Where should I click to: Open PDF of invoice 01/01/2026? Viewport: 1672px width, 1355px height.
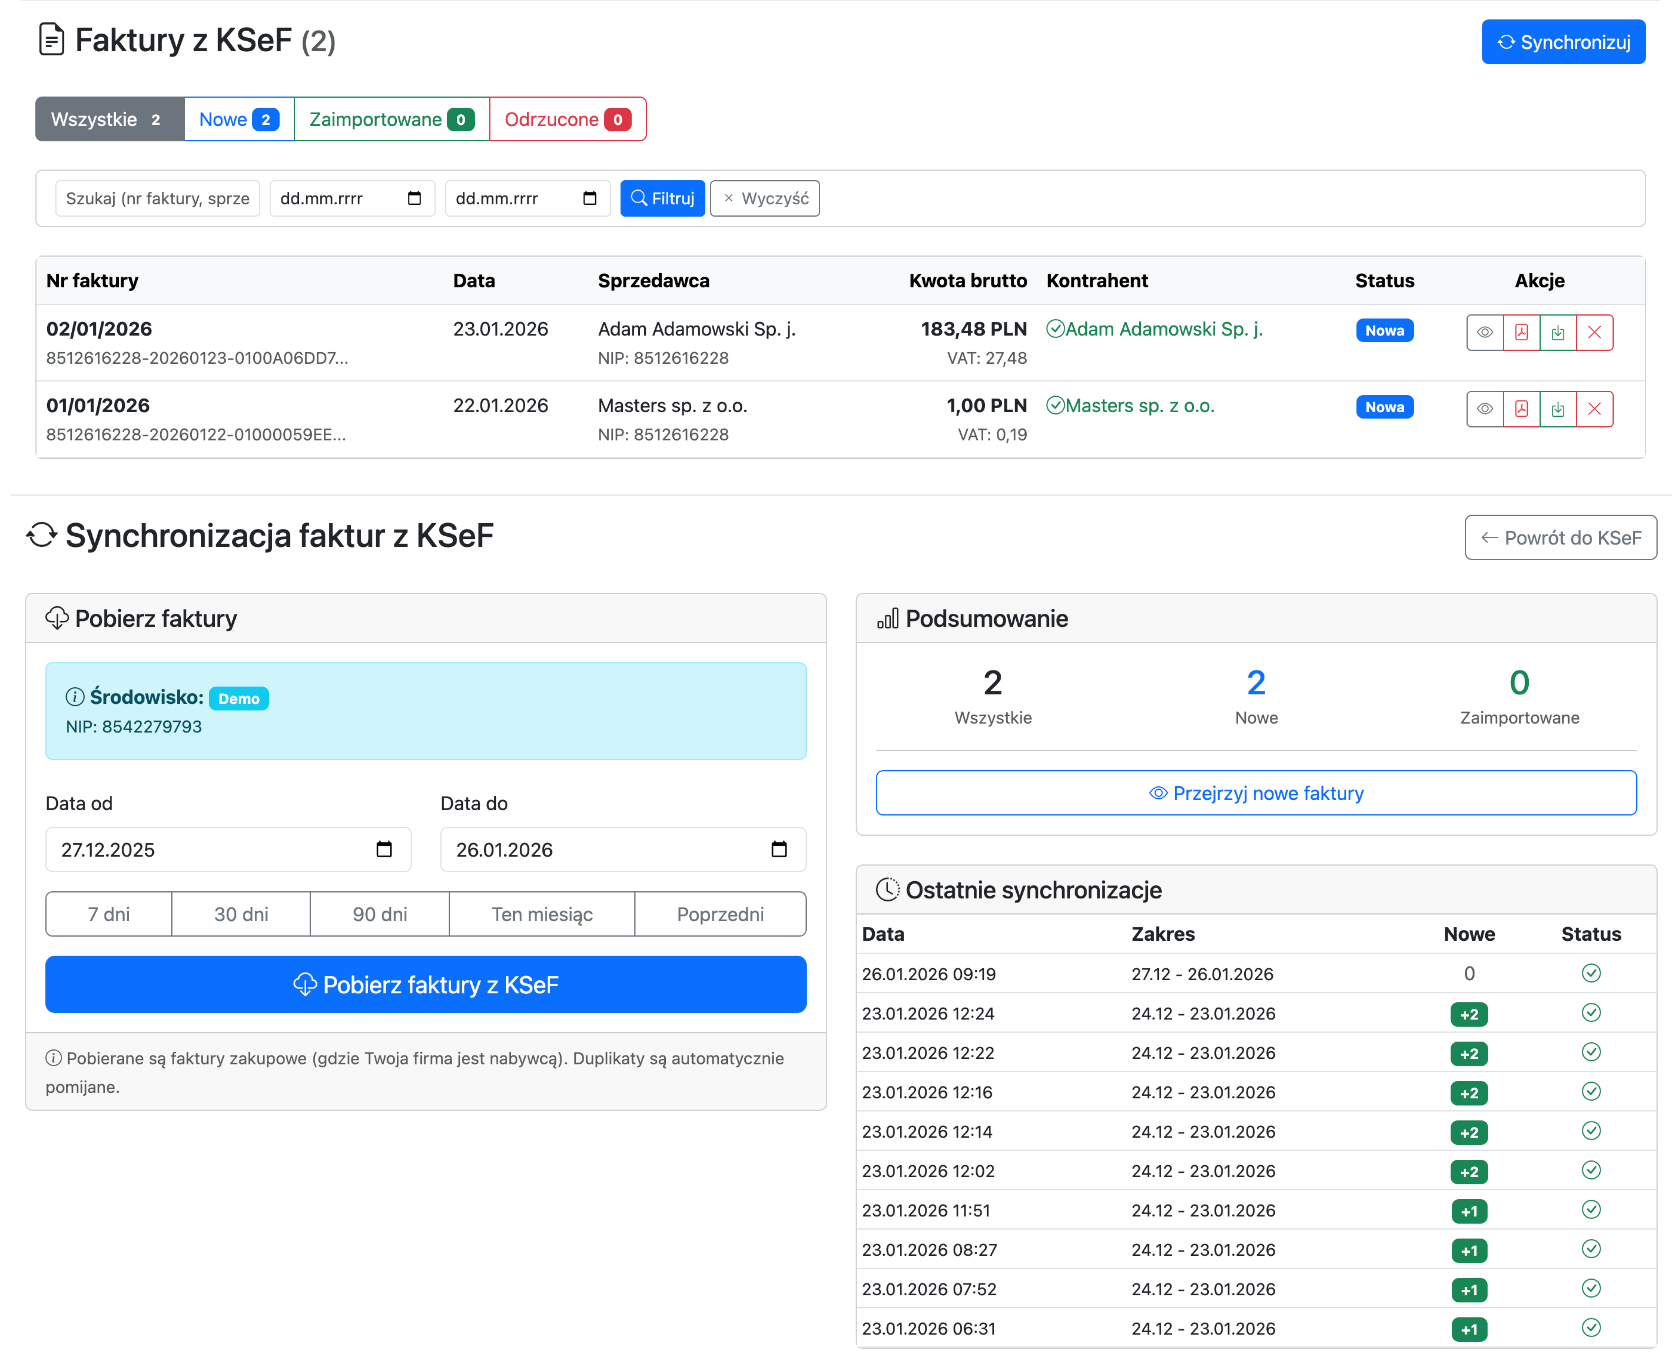coord(1521,409)
